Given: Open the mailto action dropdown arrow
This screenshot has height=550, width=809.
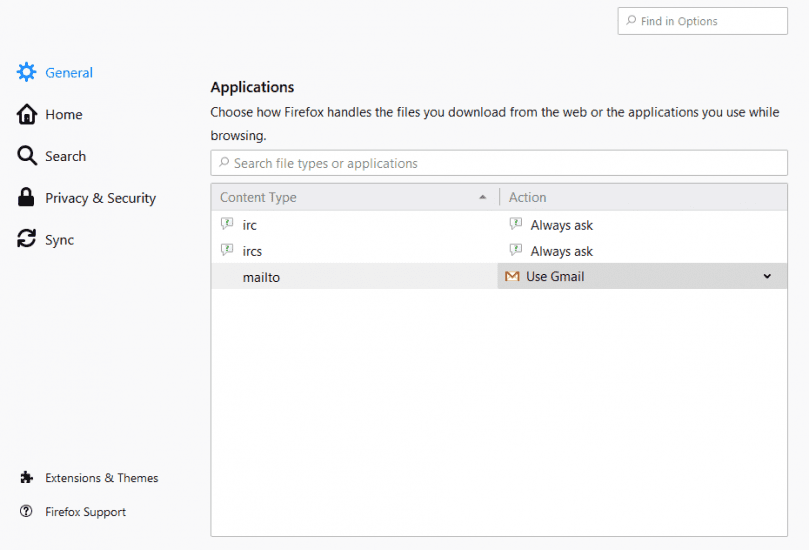Looking at the screenshot, I should click(x=767, y=277).
